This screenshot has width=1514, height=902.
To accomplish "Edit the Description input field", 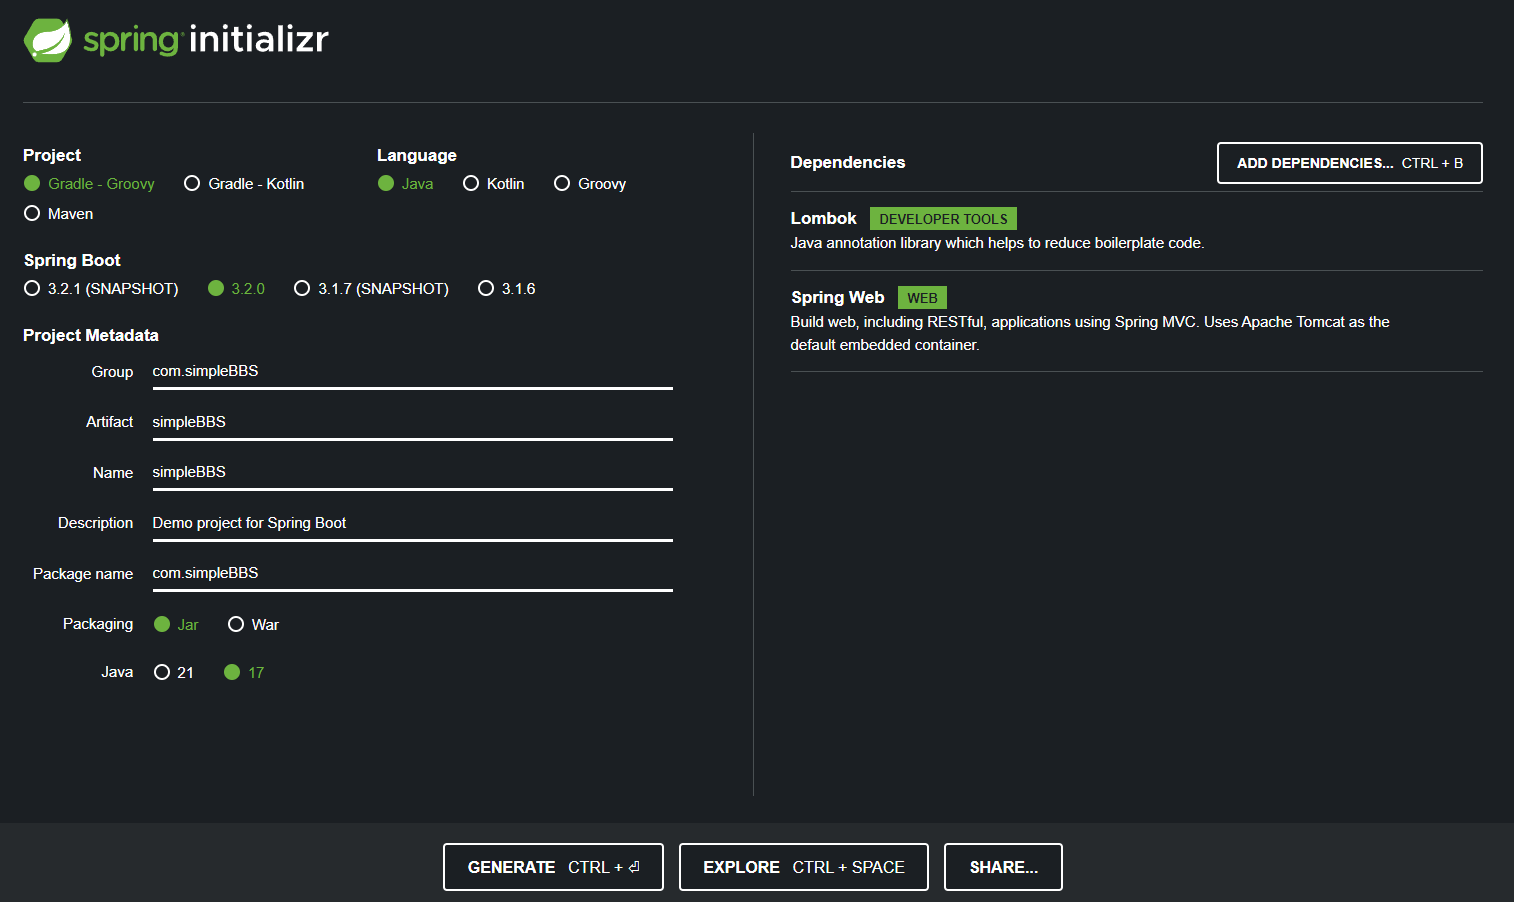I will pos(412,524).
